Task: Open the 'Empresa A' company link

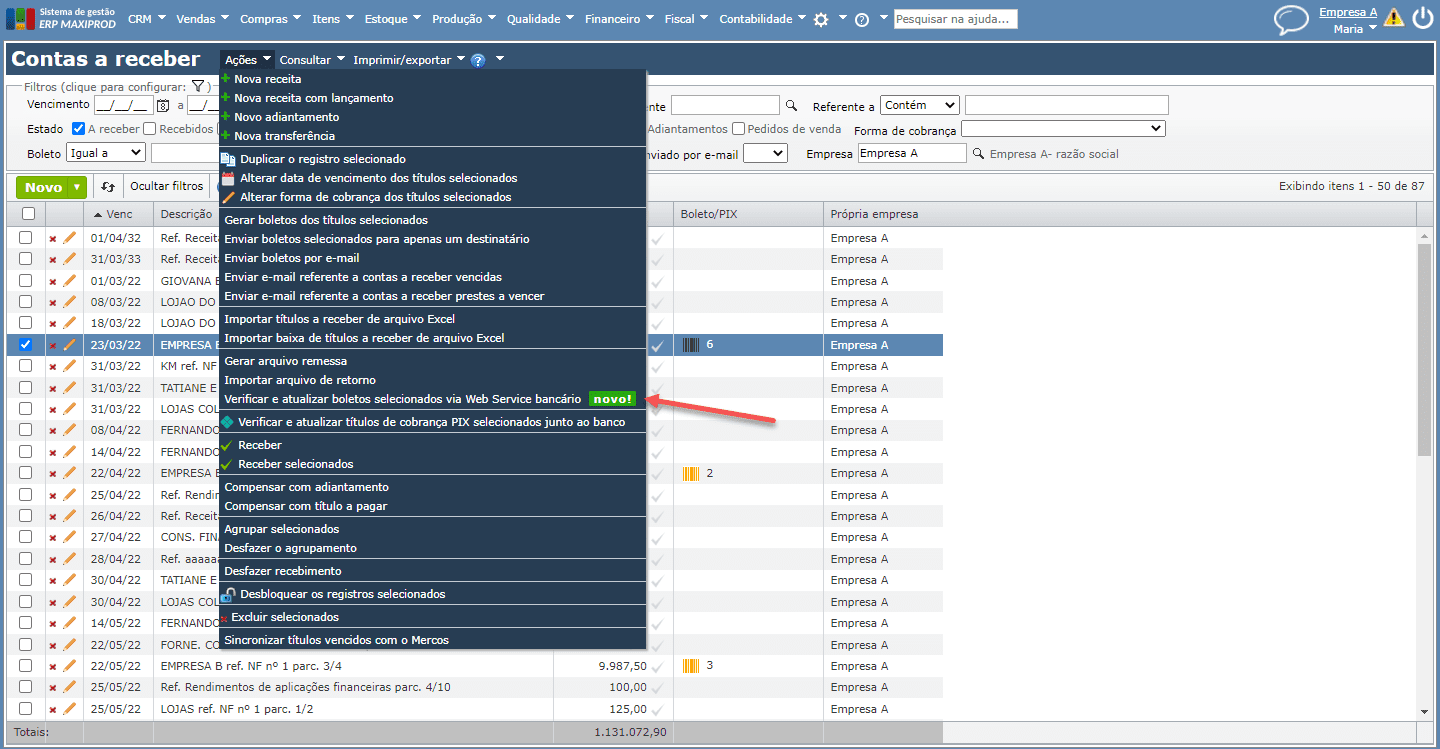Action: click(1348, 13)
